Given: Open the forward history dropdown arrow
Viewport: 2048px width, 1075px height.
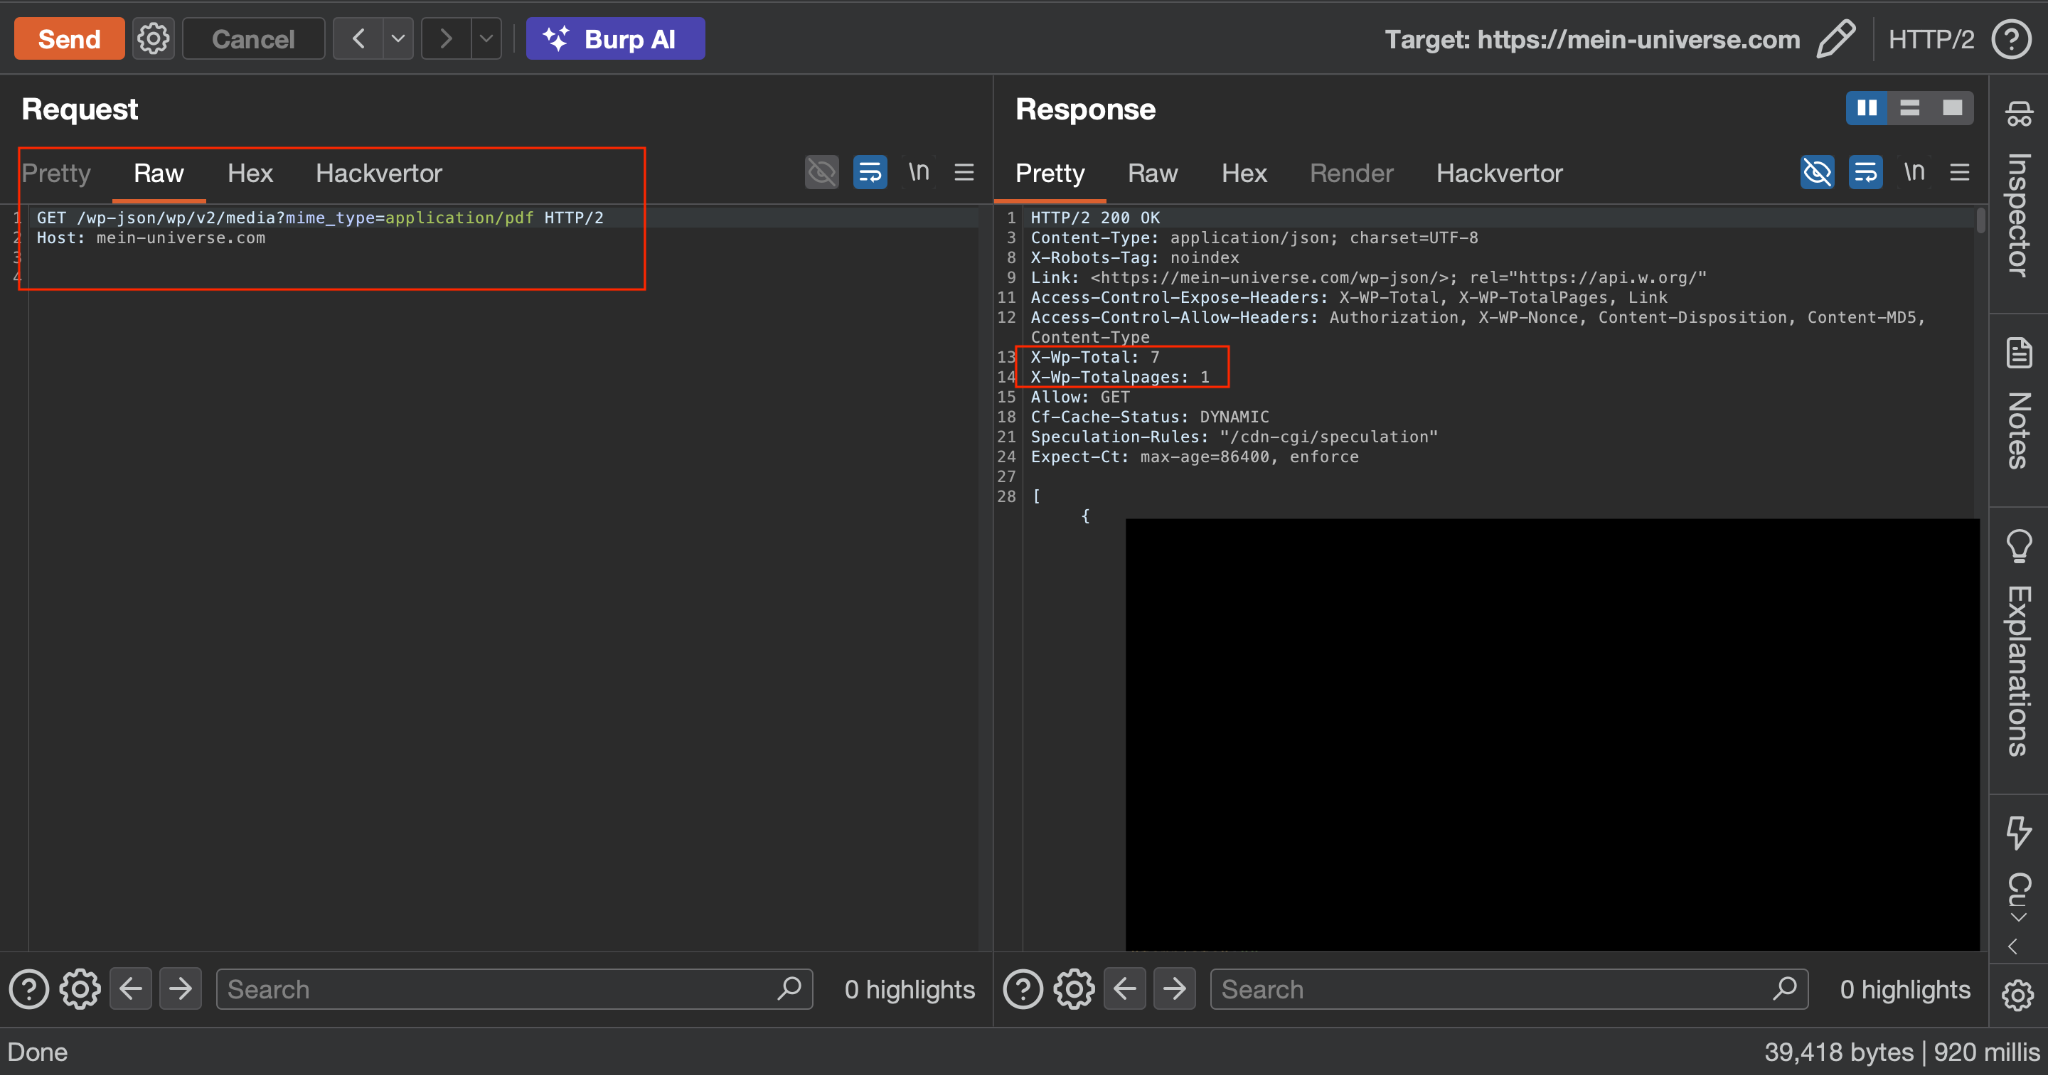Looking at the screenshot, I should 486,39.
